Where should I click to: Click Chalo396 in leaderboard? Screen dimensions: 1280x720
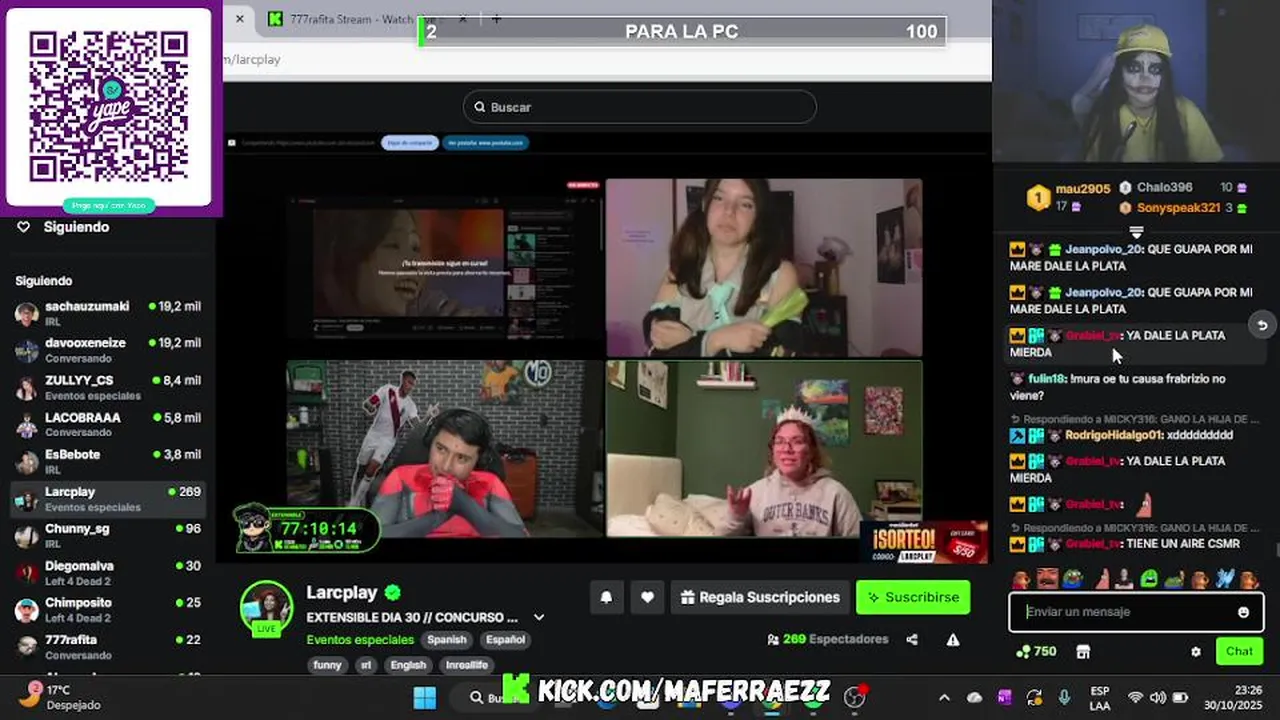tap(1165, 187)
